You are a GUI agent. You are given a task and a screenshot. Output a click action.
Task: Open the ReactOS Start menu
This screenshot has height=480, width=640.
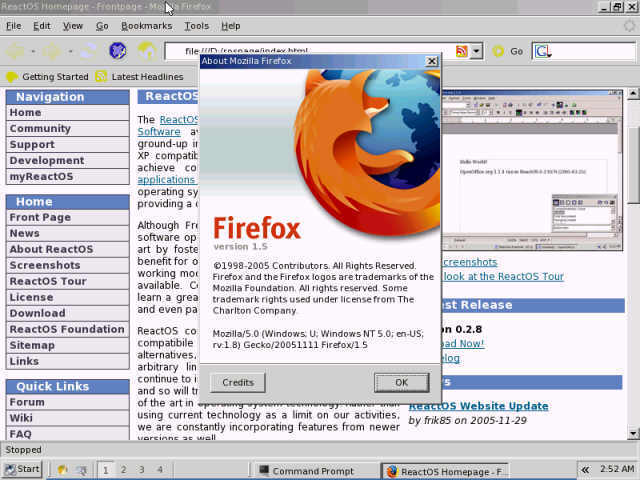tap(22, 469)
